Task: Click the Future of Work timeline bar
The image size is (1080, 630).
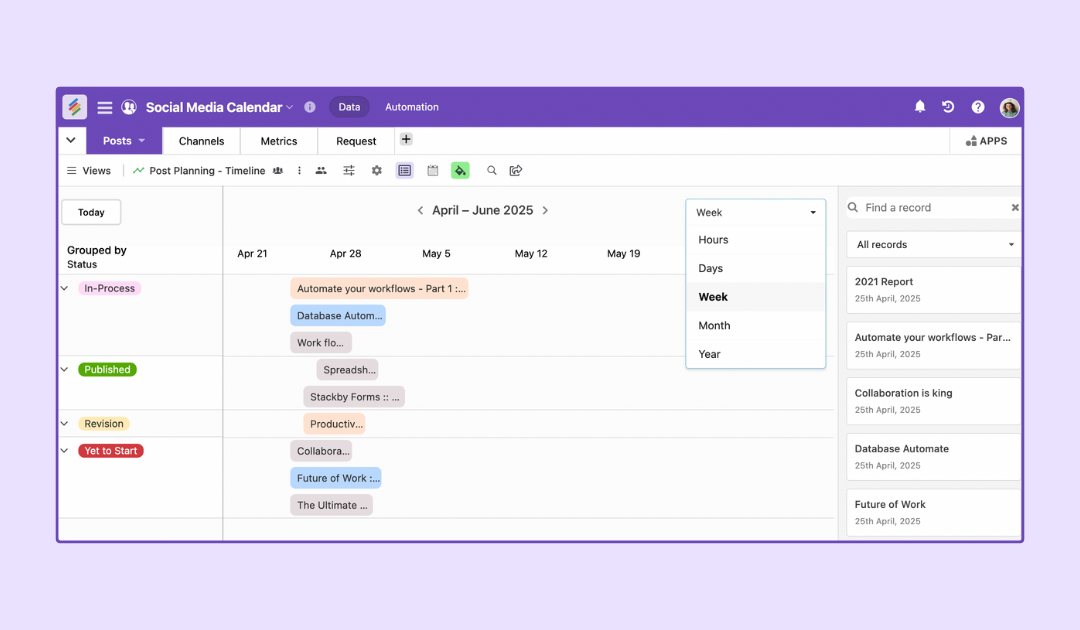Action: point(336,478)
